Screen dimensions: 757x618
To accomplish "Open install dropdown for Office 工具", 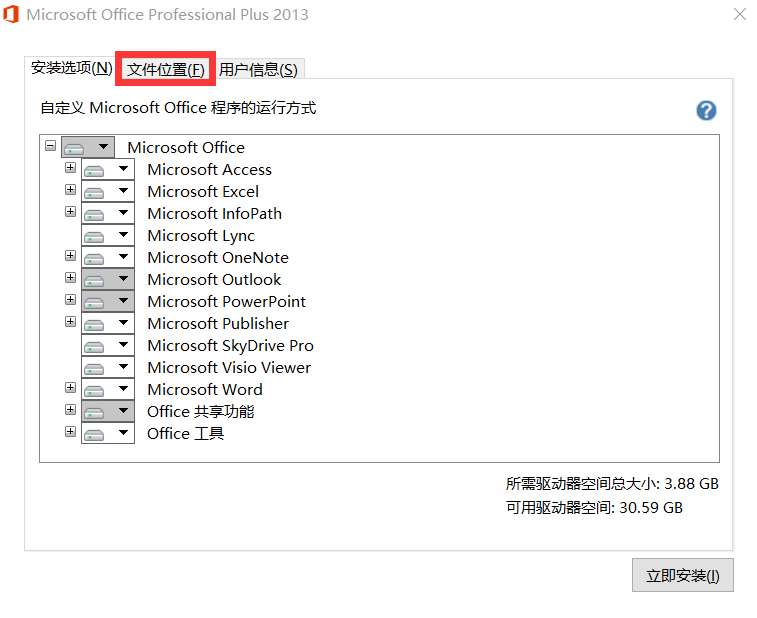I will [x=108, y=433].
